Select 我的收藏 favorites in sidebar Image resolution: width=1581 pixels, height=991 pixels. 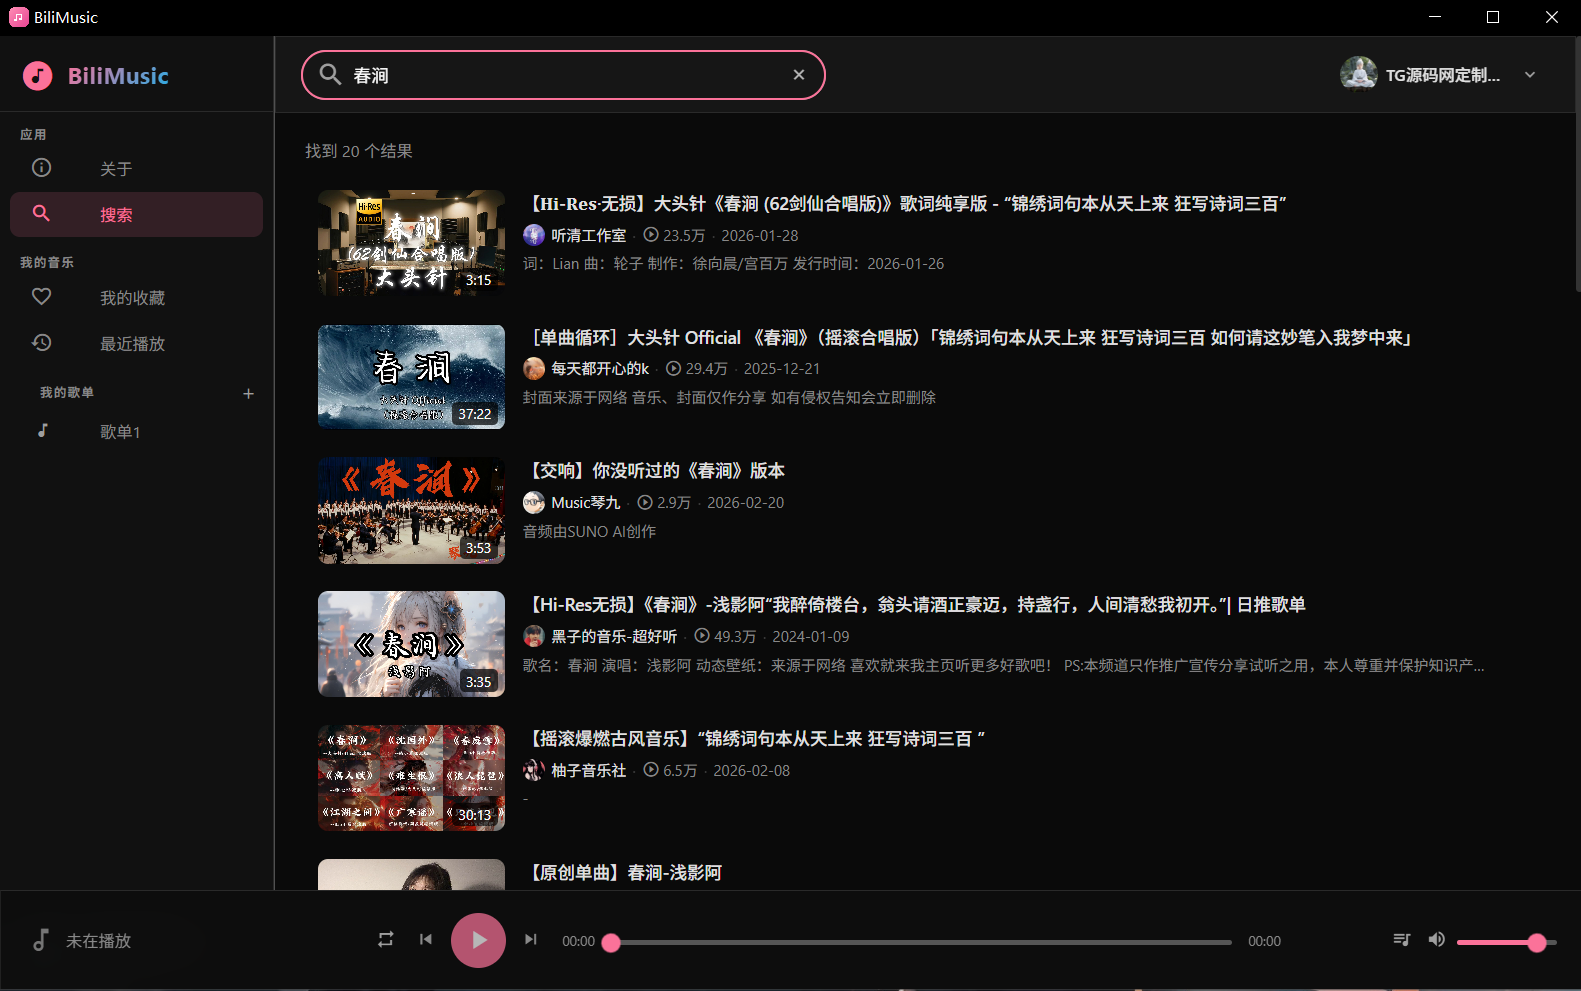(x=132, y=298)
